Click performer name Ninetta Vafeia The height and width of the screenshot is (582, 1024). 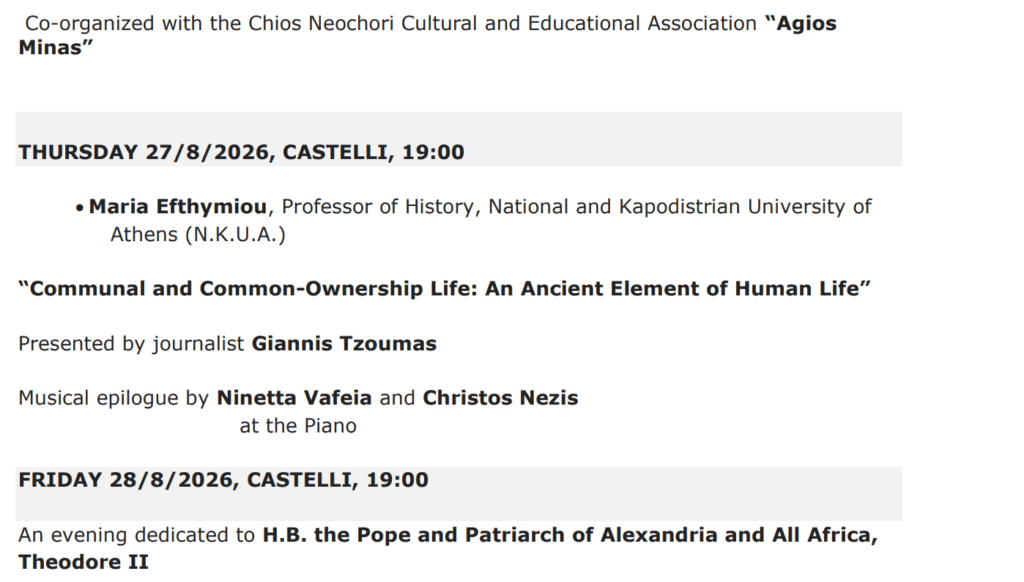coord(294,398)
